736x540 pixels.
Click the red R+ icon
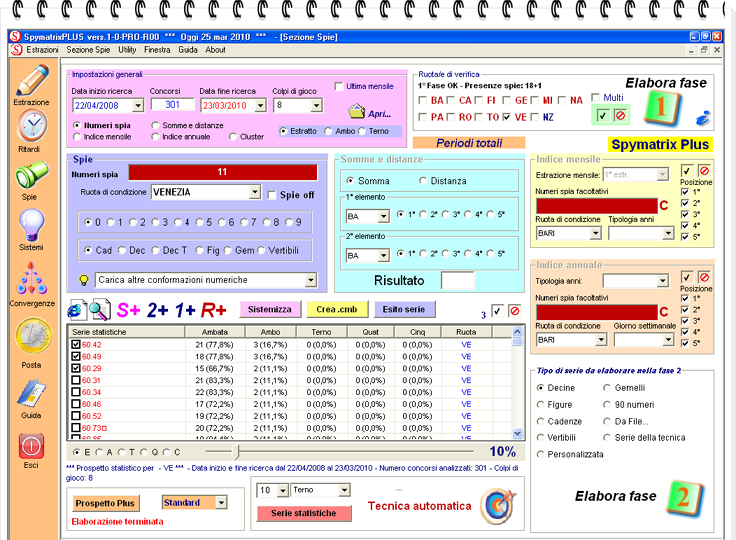tap(214, 310)
